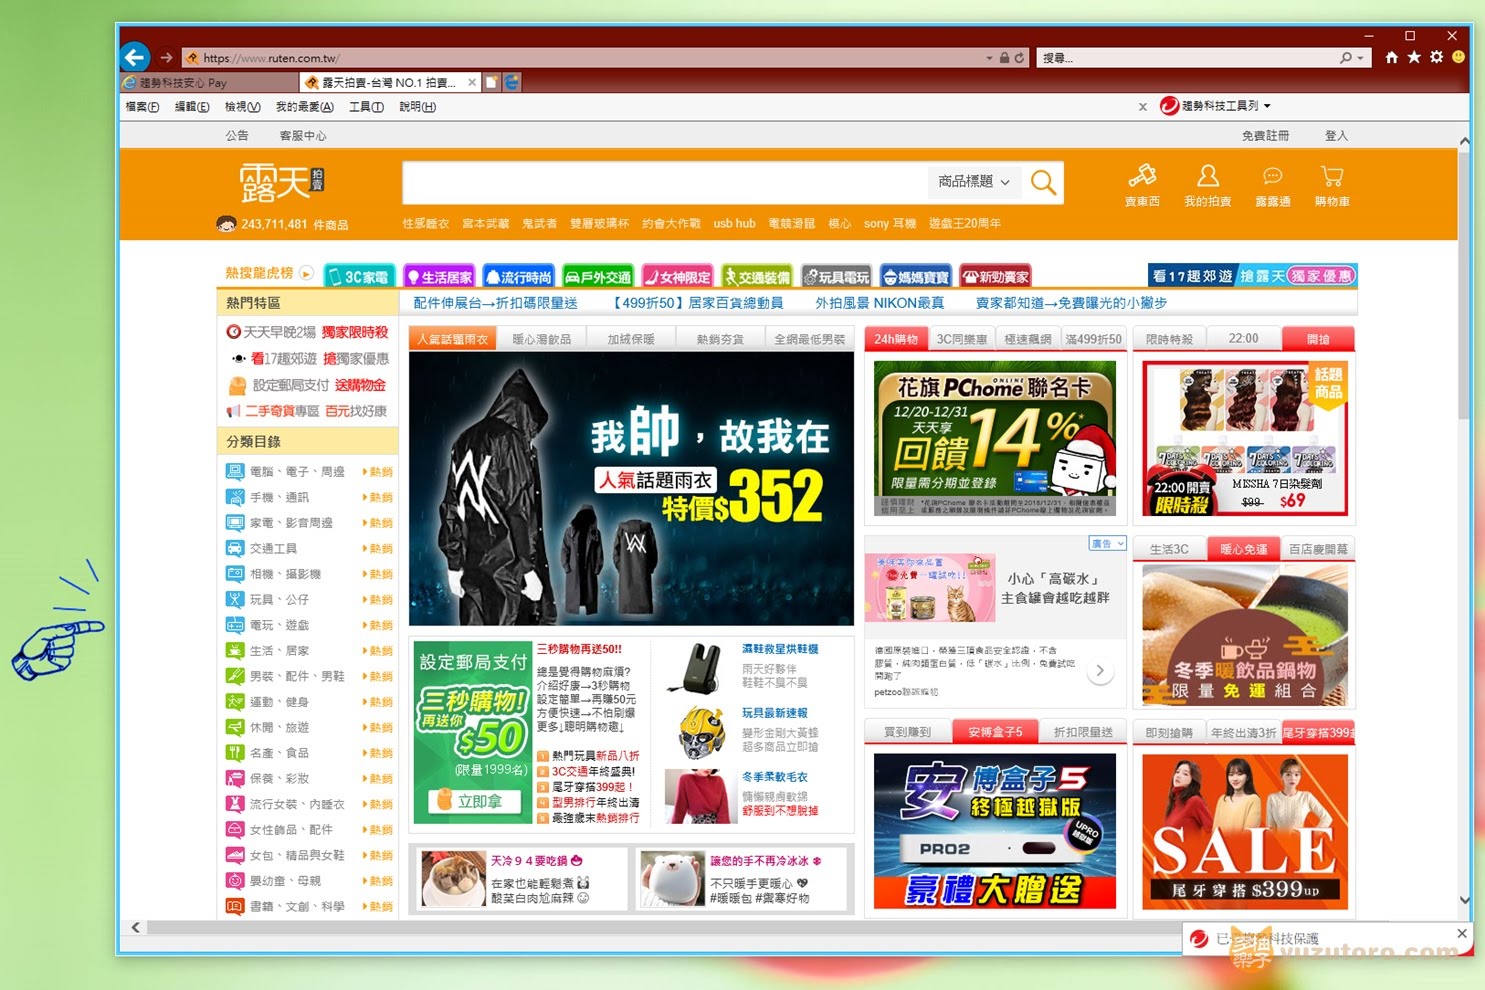The image size is (1485, 990).
Task: Open the 工具(T) menu
Action: 366,107
